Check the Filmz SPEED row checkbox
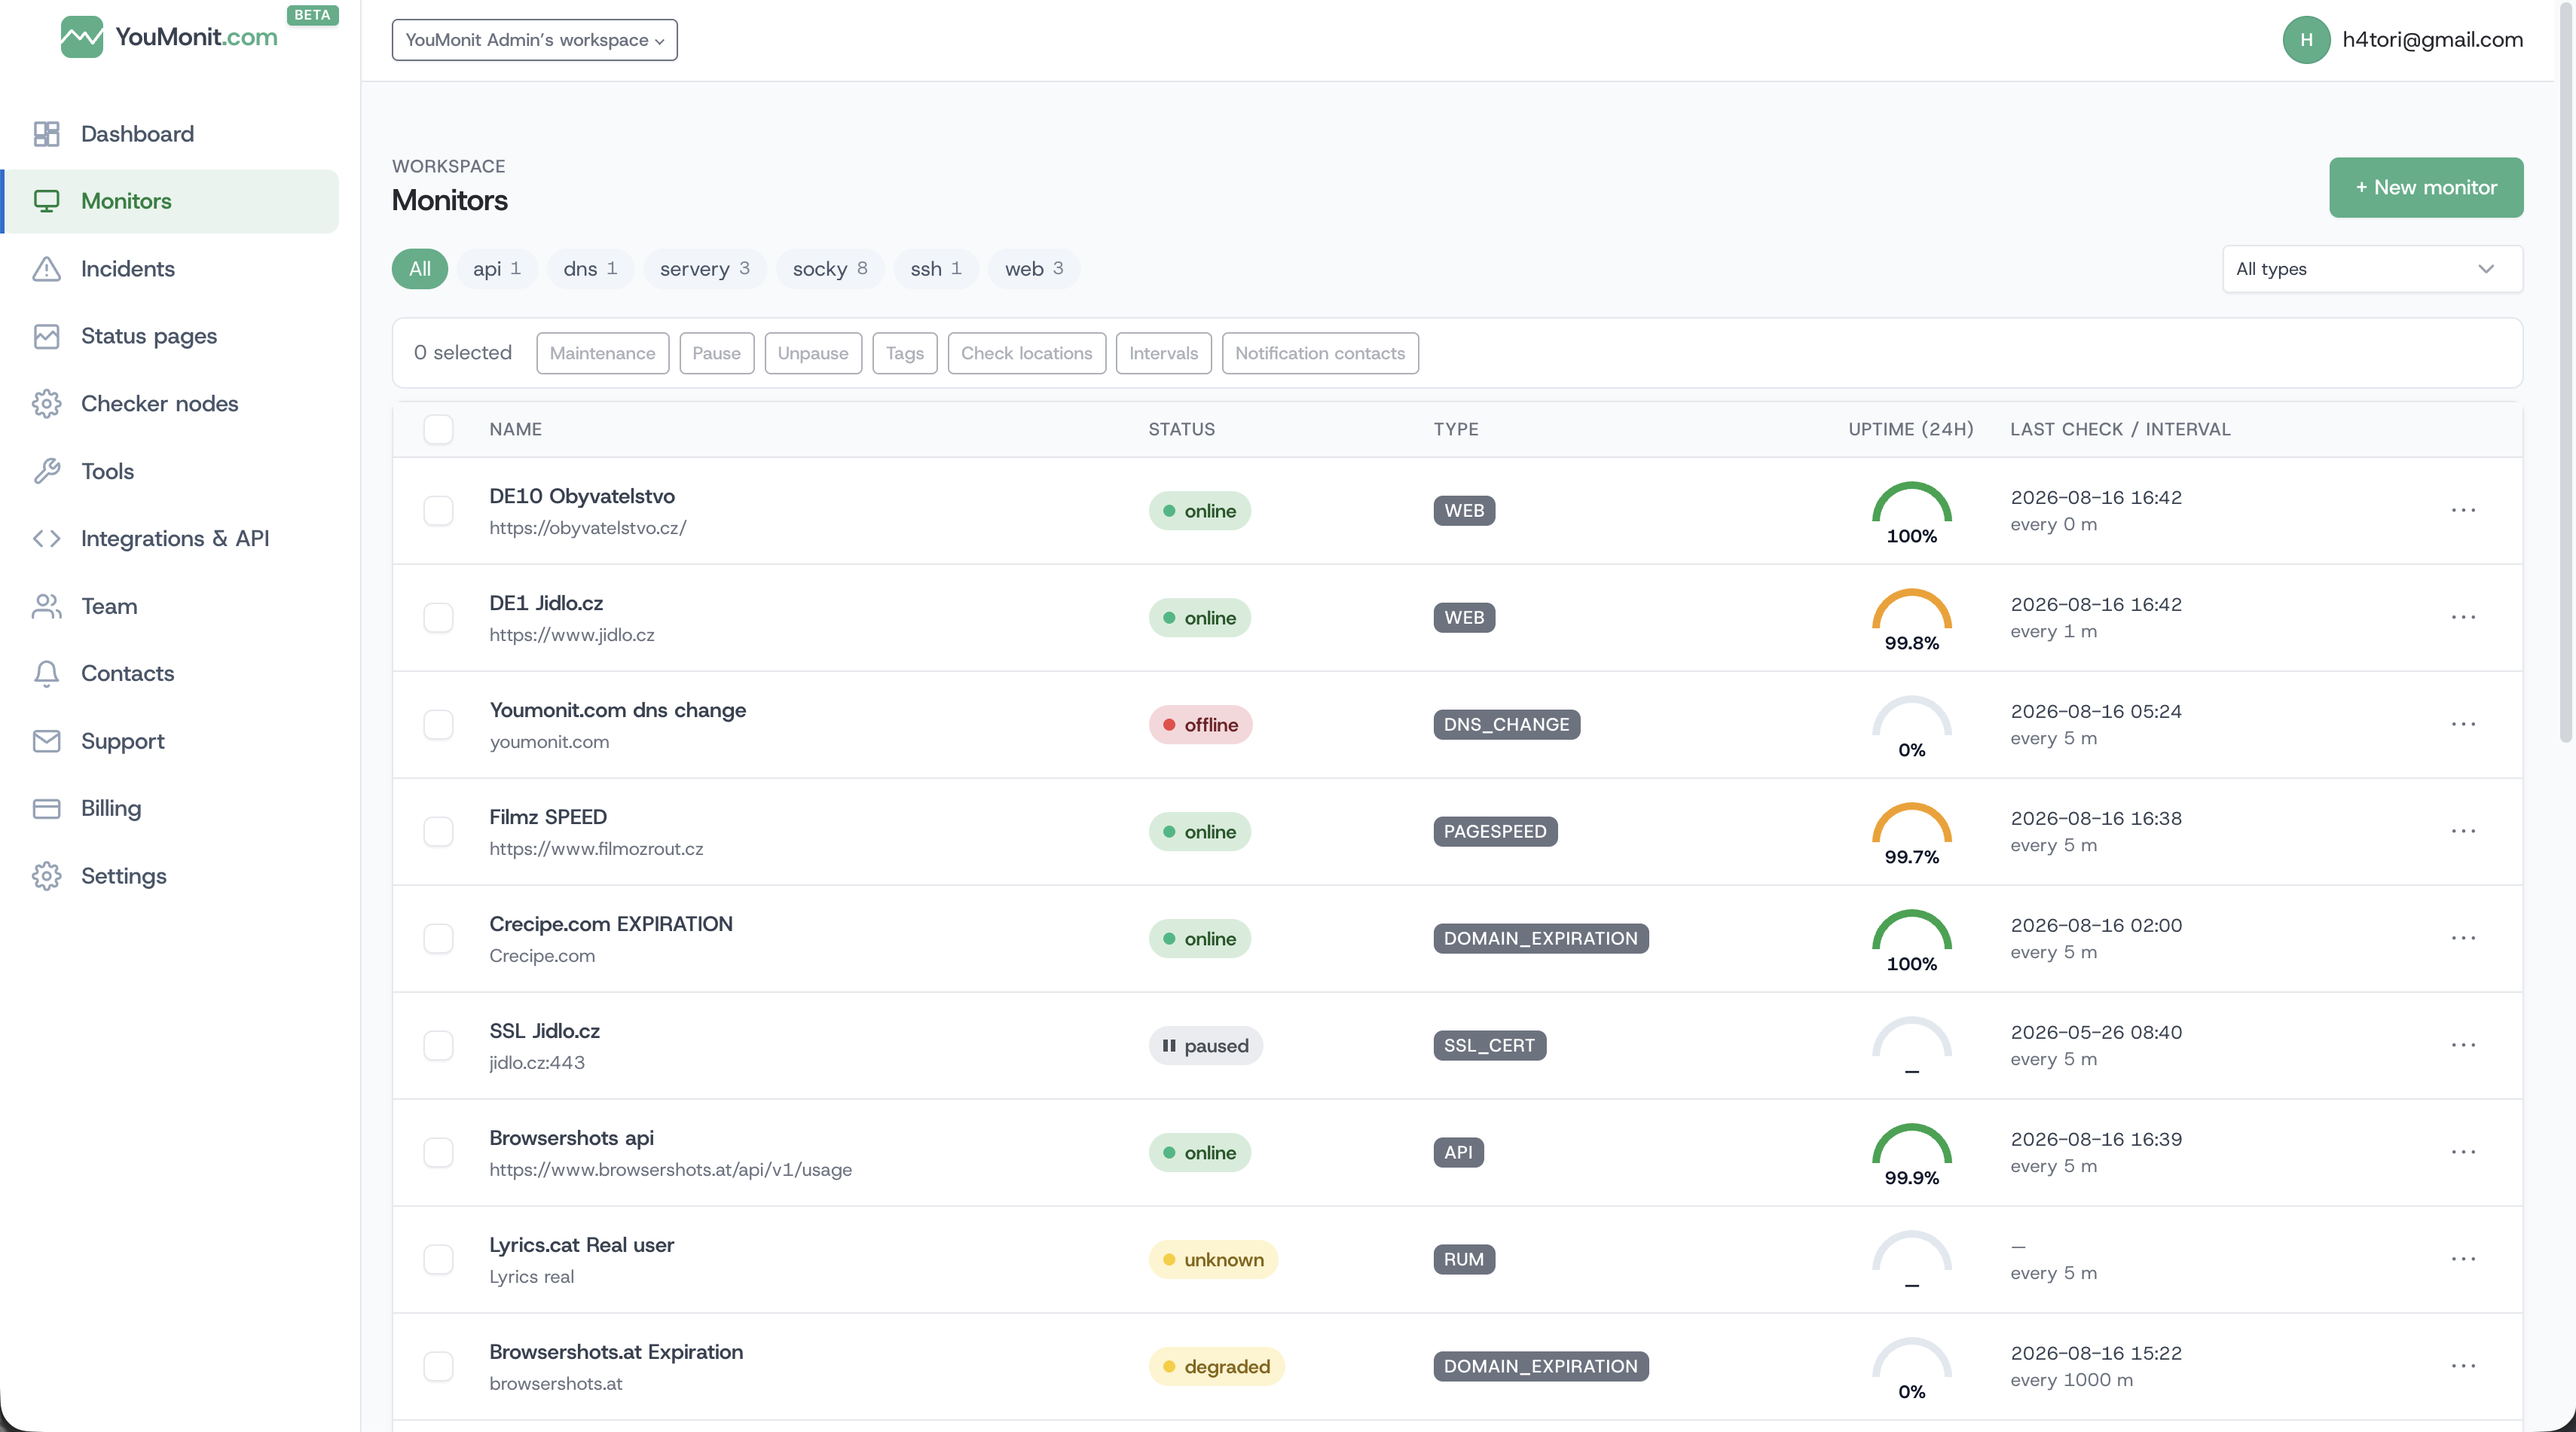This screenshot has width=2576, height=1432. click(438, 832)
